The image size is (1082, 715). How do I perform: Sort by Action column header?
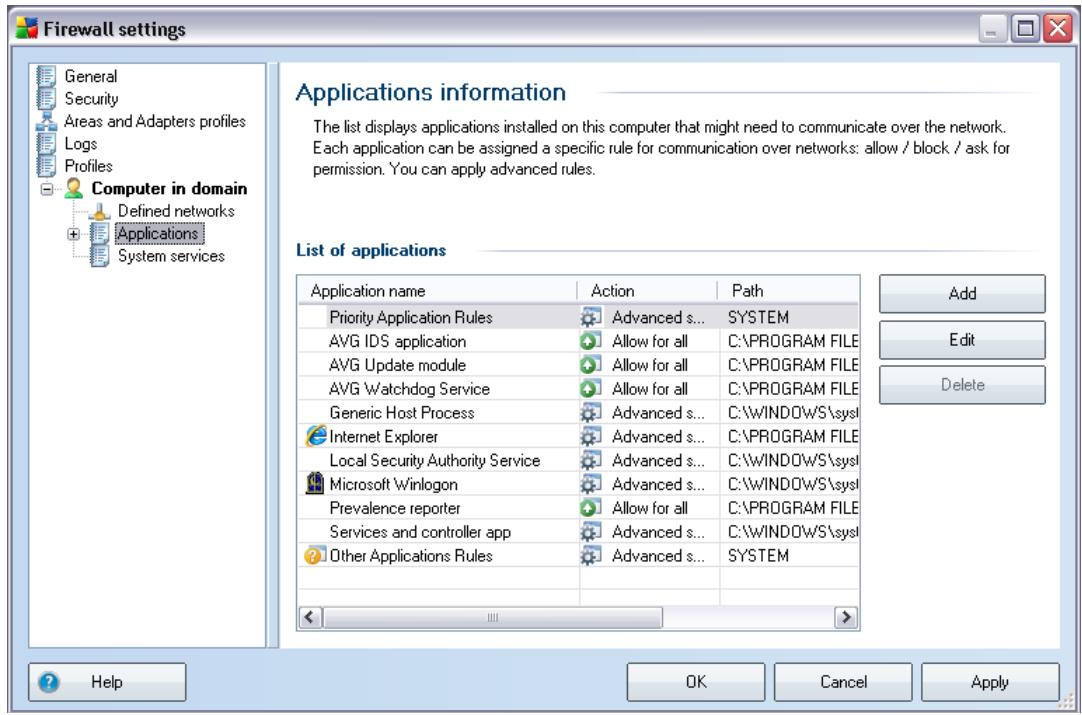[648, 291]
